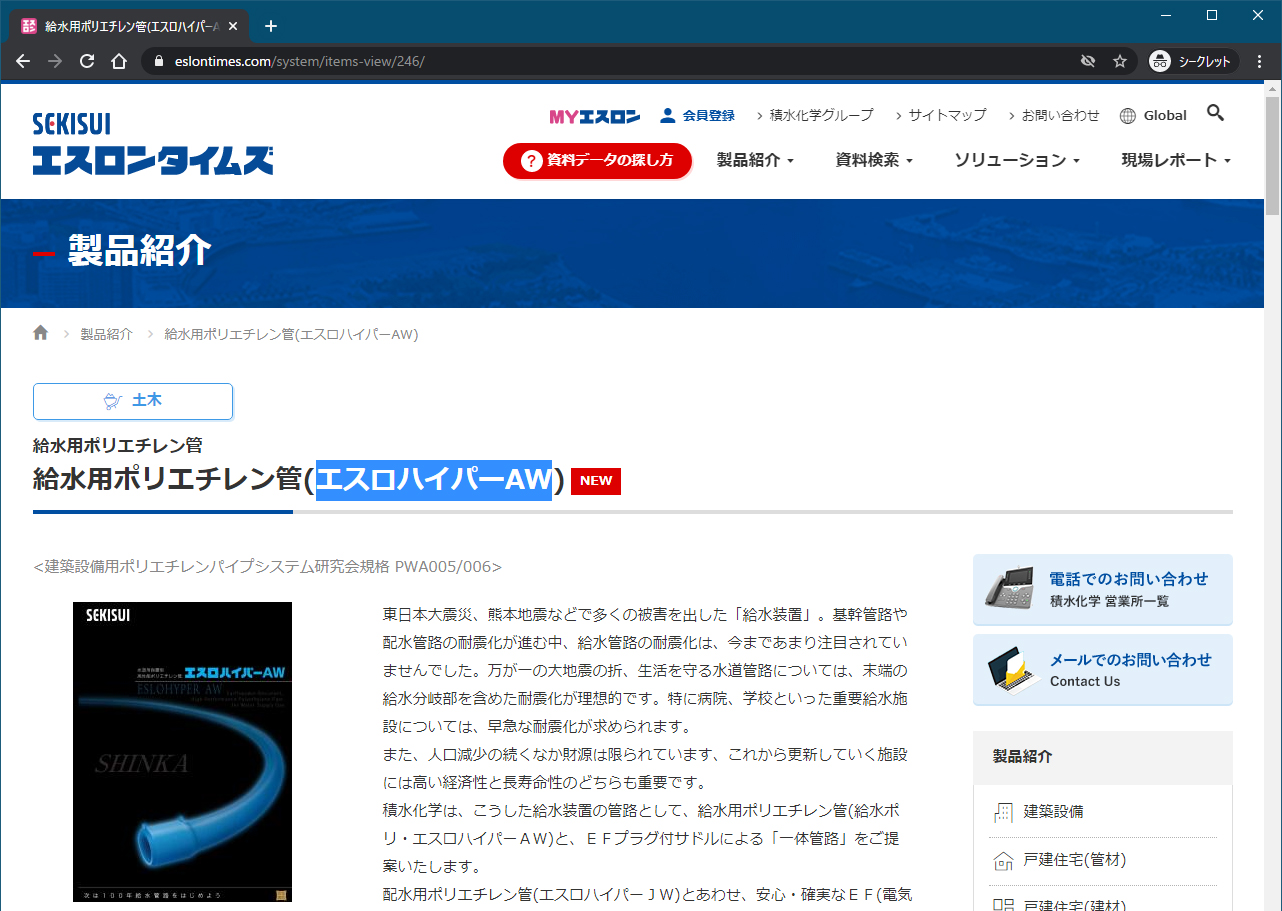The width and height of the screenshot is (1282, 911).
Task: Click the 電話でのお問い合わせ banner
Action: [1103, 590]
